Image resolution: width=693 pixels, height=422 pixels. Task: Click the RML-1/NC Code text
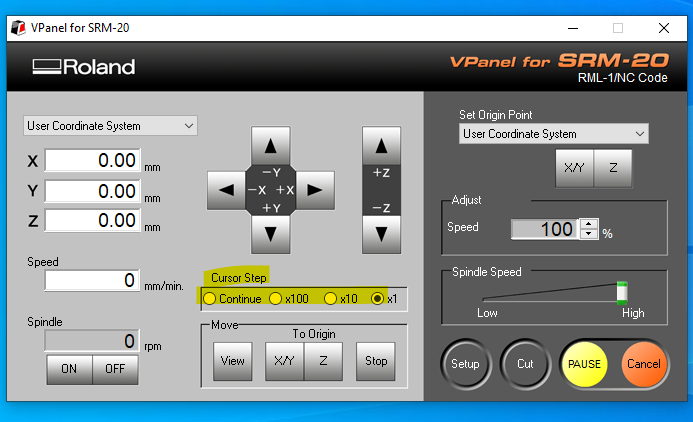623,78
